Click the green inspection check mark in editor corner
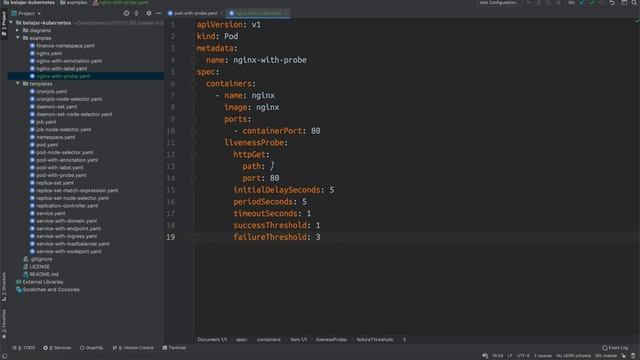The height and width of the screenshot is (360, 640). (x=636, y=21)
